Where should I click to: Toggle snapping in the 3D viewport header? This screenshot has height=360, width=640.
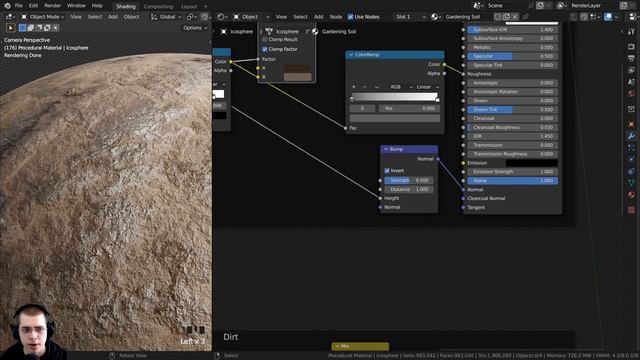tap(204, 17)
